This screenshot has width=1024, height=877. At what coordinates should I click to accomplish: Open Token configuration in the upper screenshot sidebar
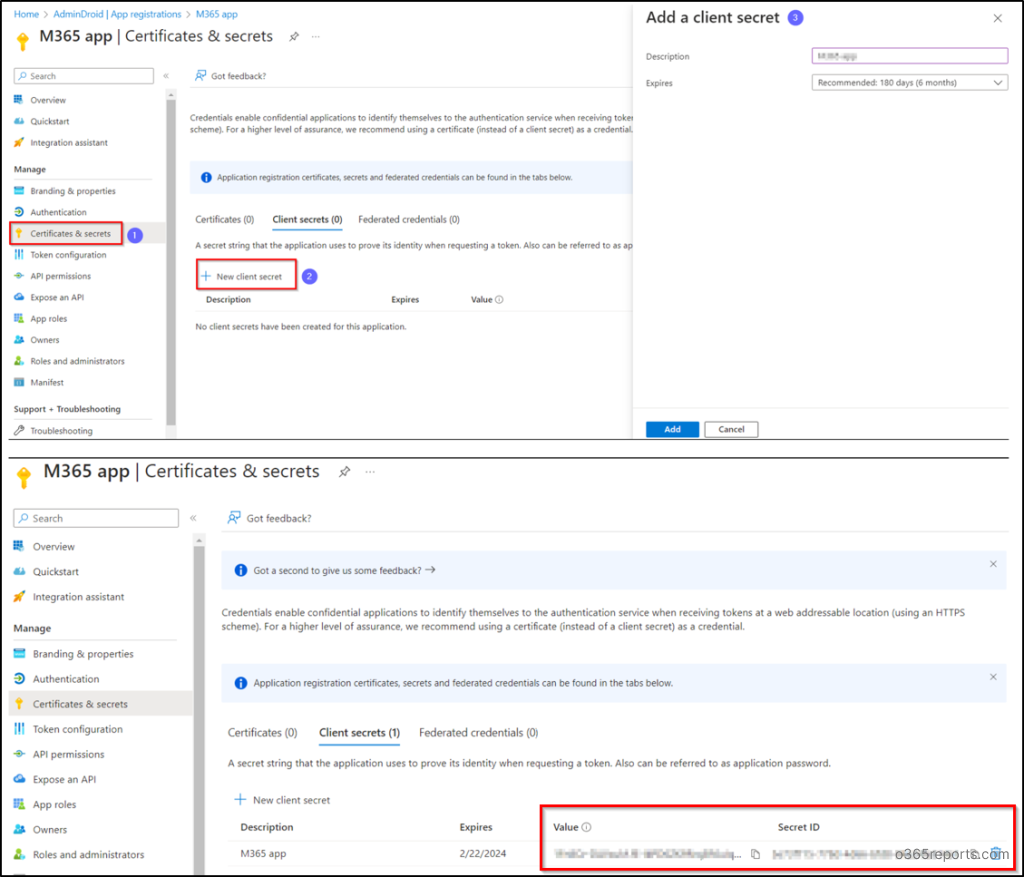click(x=60, y=255)
